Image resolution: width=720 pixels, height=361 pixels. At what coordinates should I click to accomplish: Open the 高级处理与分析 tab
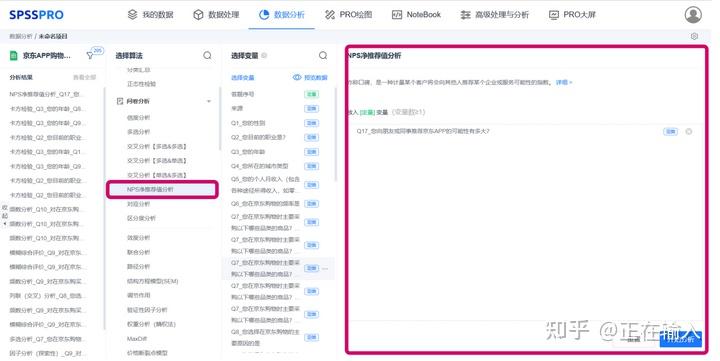[x=495, y=15]
